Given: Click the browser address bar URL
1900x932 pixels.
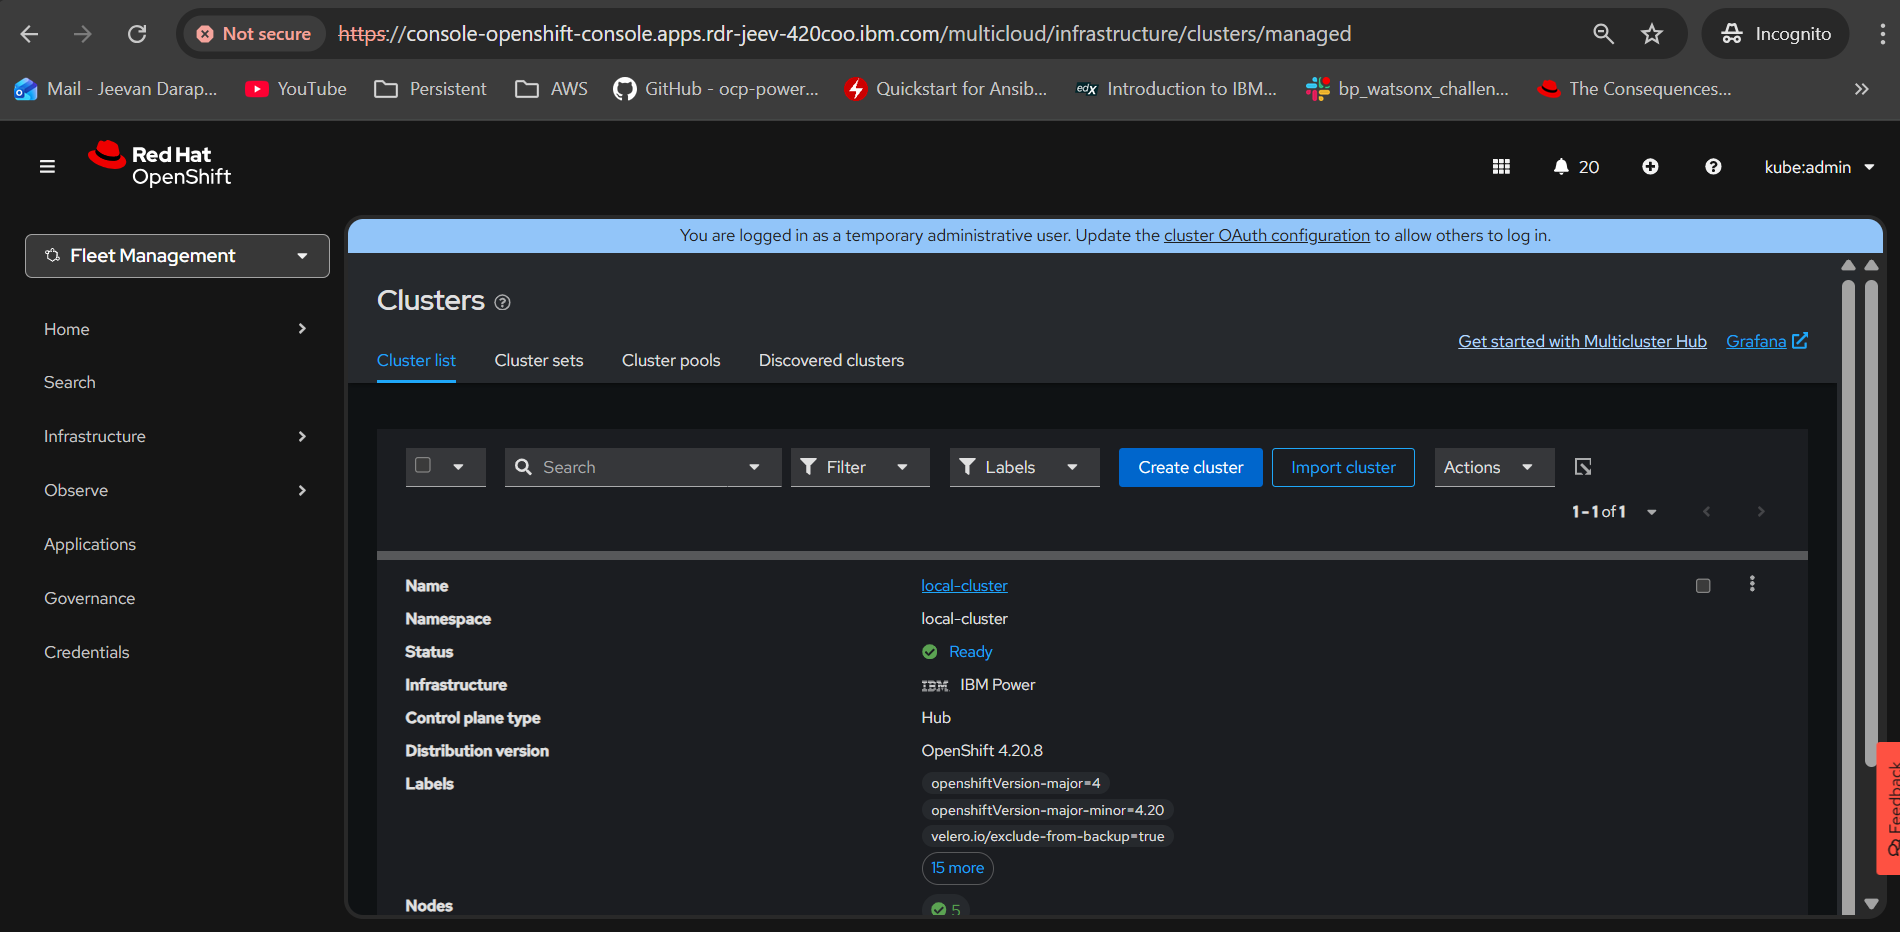Looking at the screenshot, I should click(x=845, y=34).
